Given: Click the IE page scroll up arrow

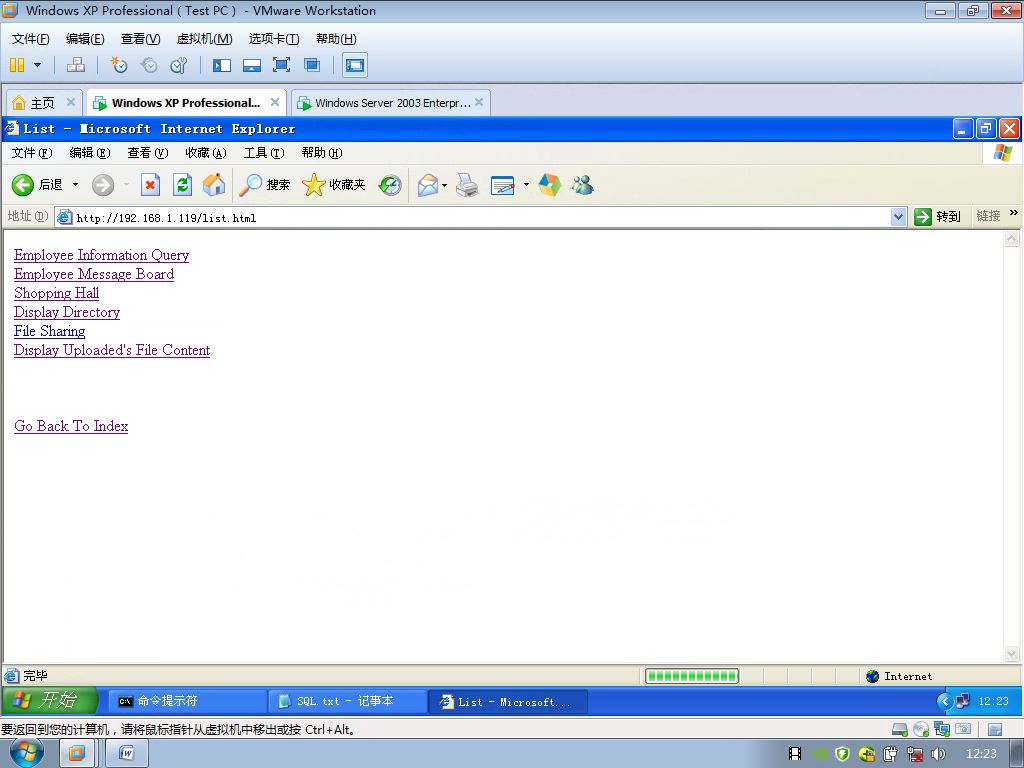Looking at the screenshot, I should click(1012, 238).
